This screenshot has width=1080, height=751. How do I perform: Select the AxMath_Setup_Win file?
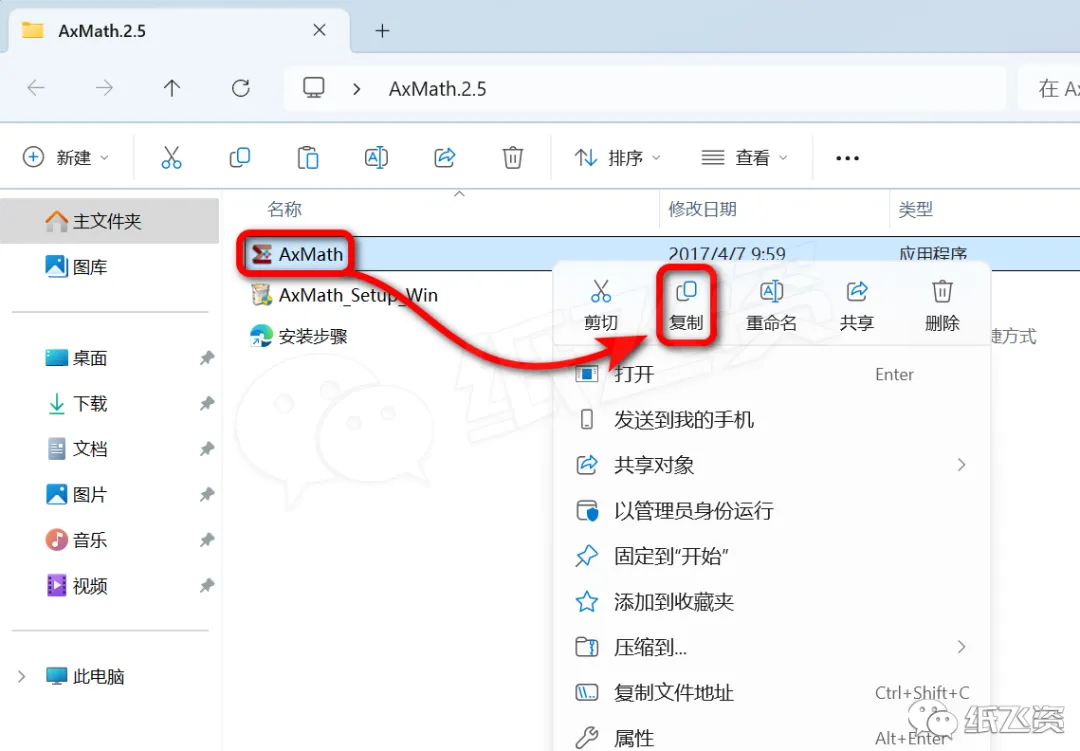[344, 295]
